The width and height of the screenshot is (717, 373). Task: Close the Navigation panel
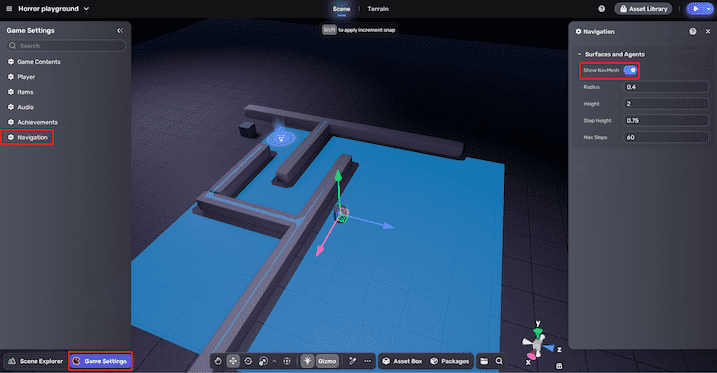pyautogui.click(x=708, y=32)
